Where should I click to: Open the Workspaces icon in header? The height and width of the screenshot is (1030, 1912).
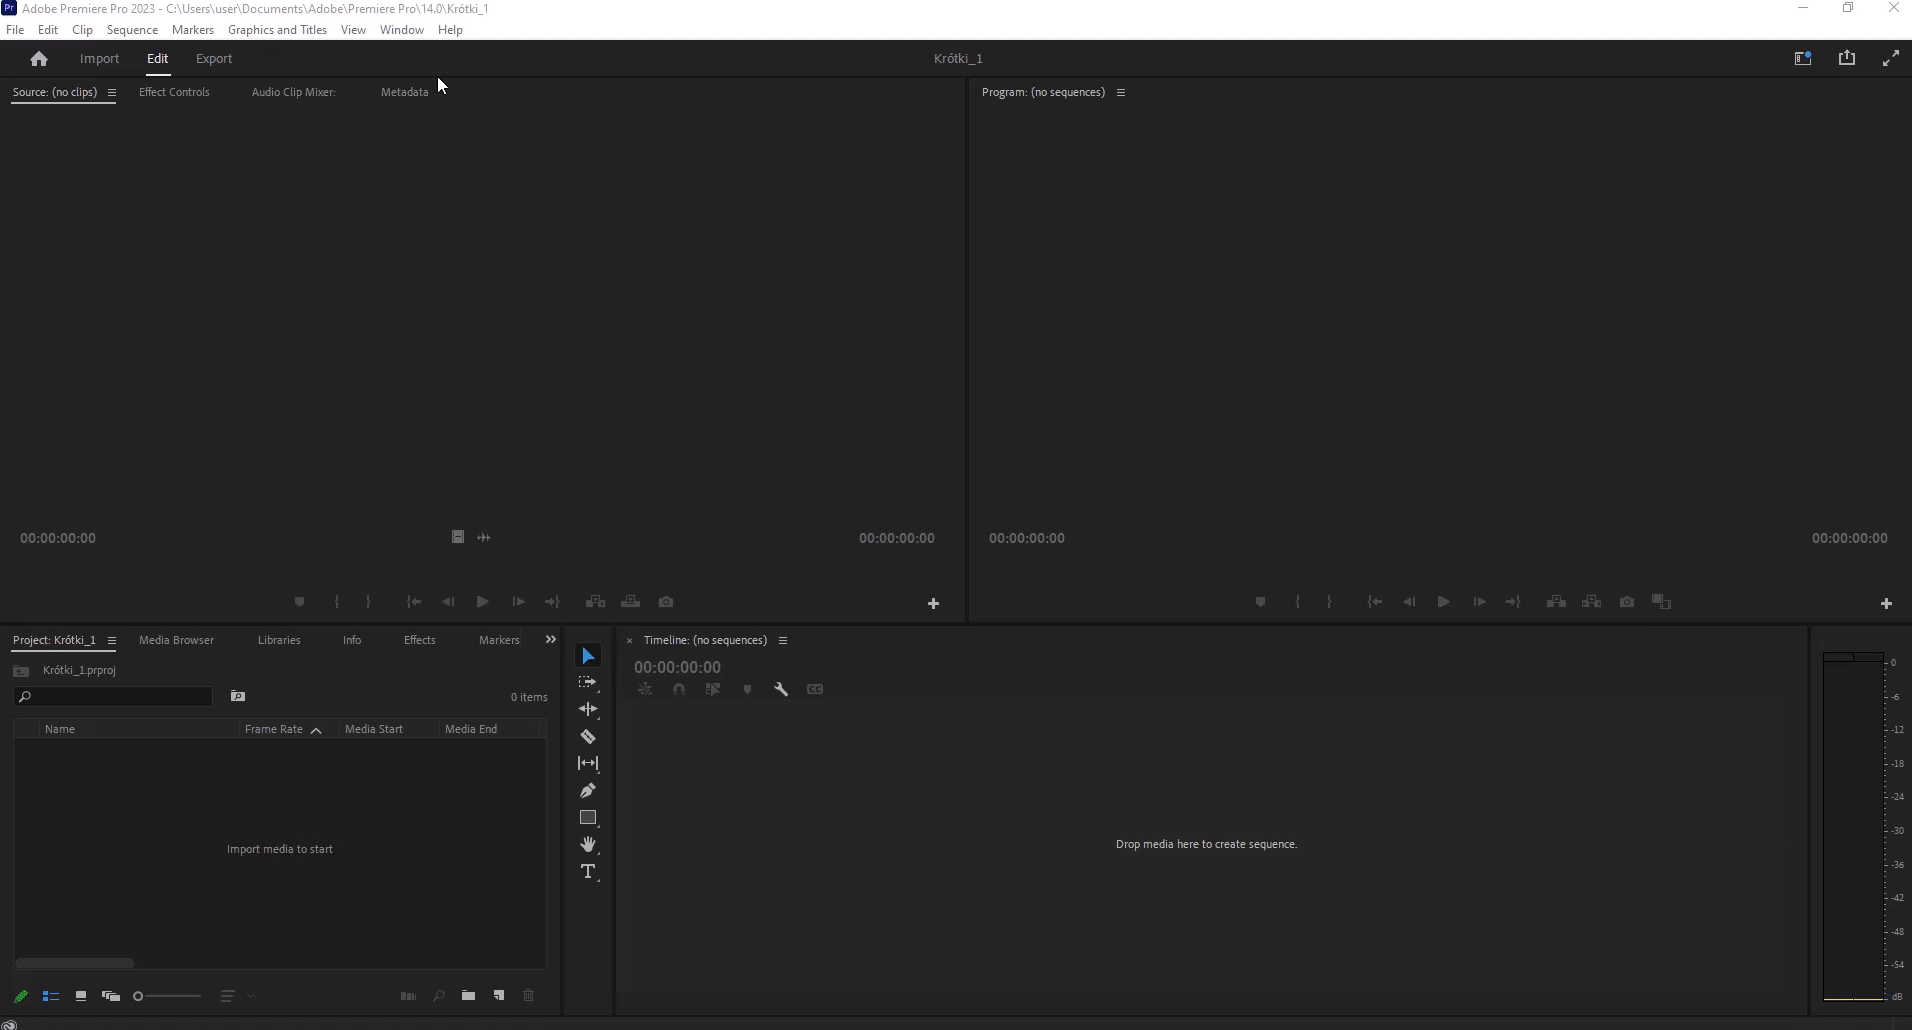1803,59
